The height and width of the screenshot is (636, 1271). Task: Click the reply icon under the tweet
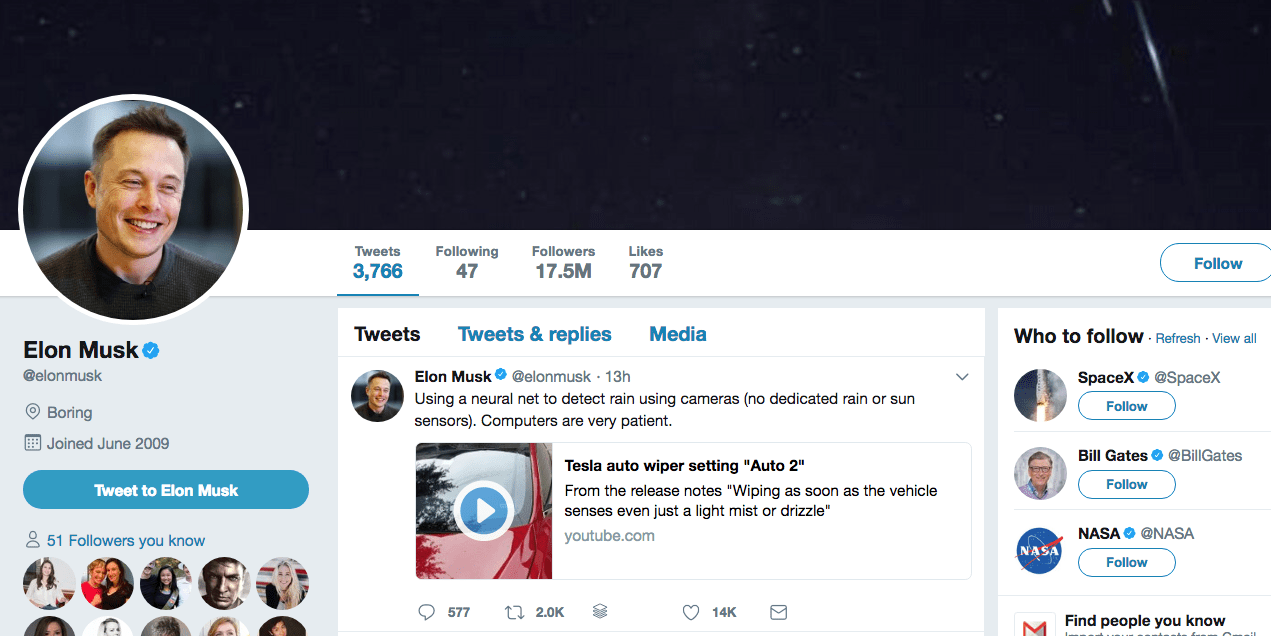[427, 612]
